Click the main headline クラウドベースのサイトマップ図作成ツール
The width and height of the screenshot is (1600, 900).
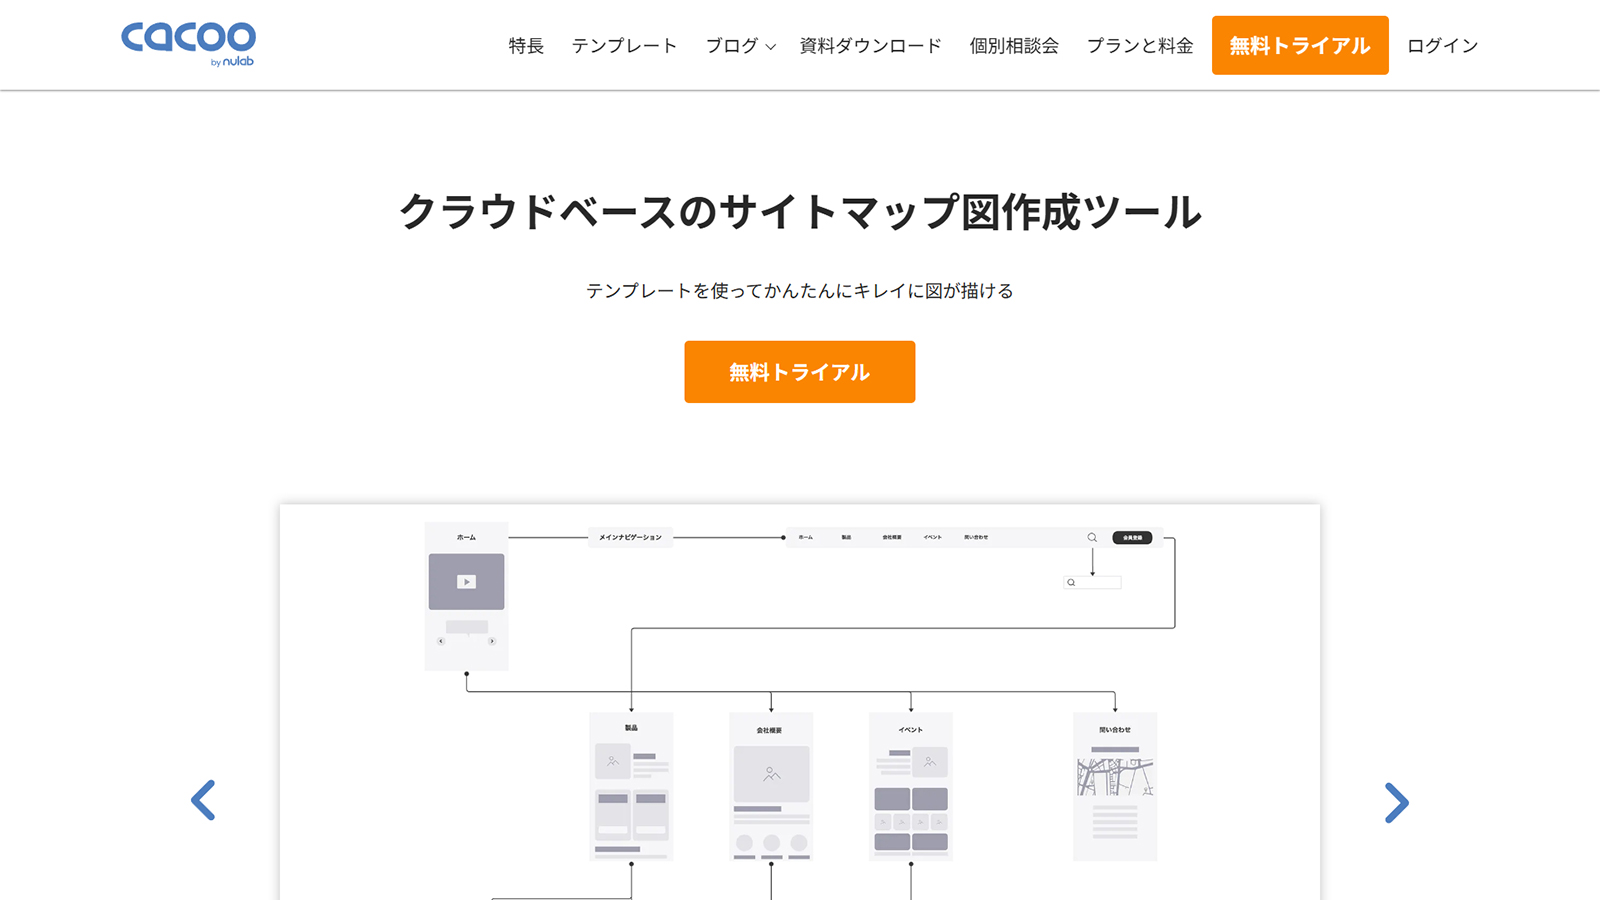pyautogui.click(x=800, y=212)
